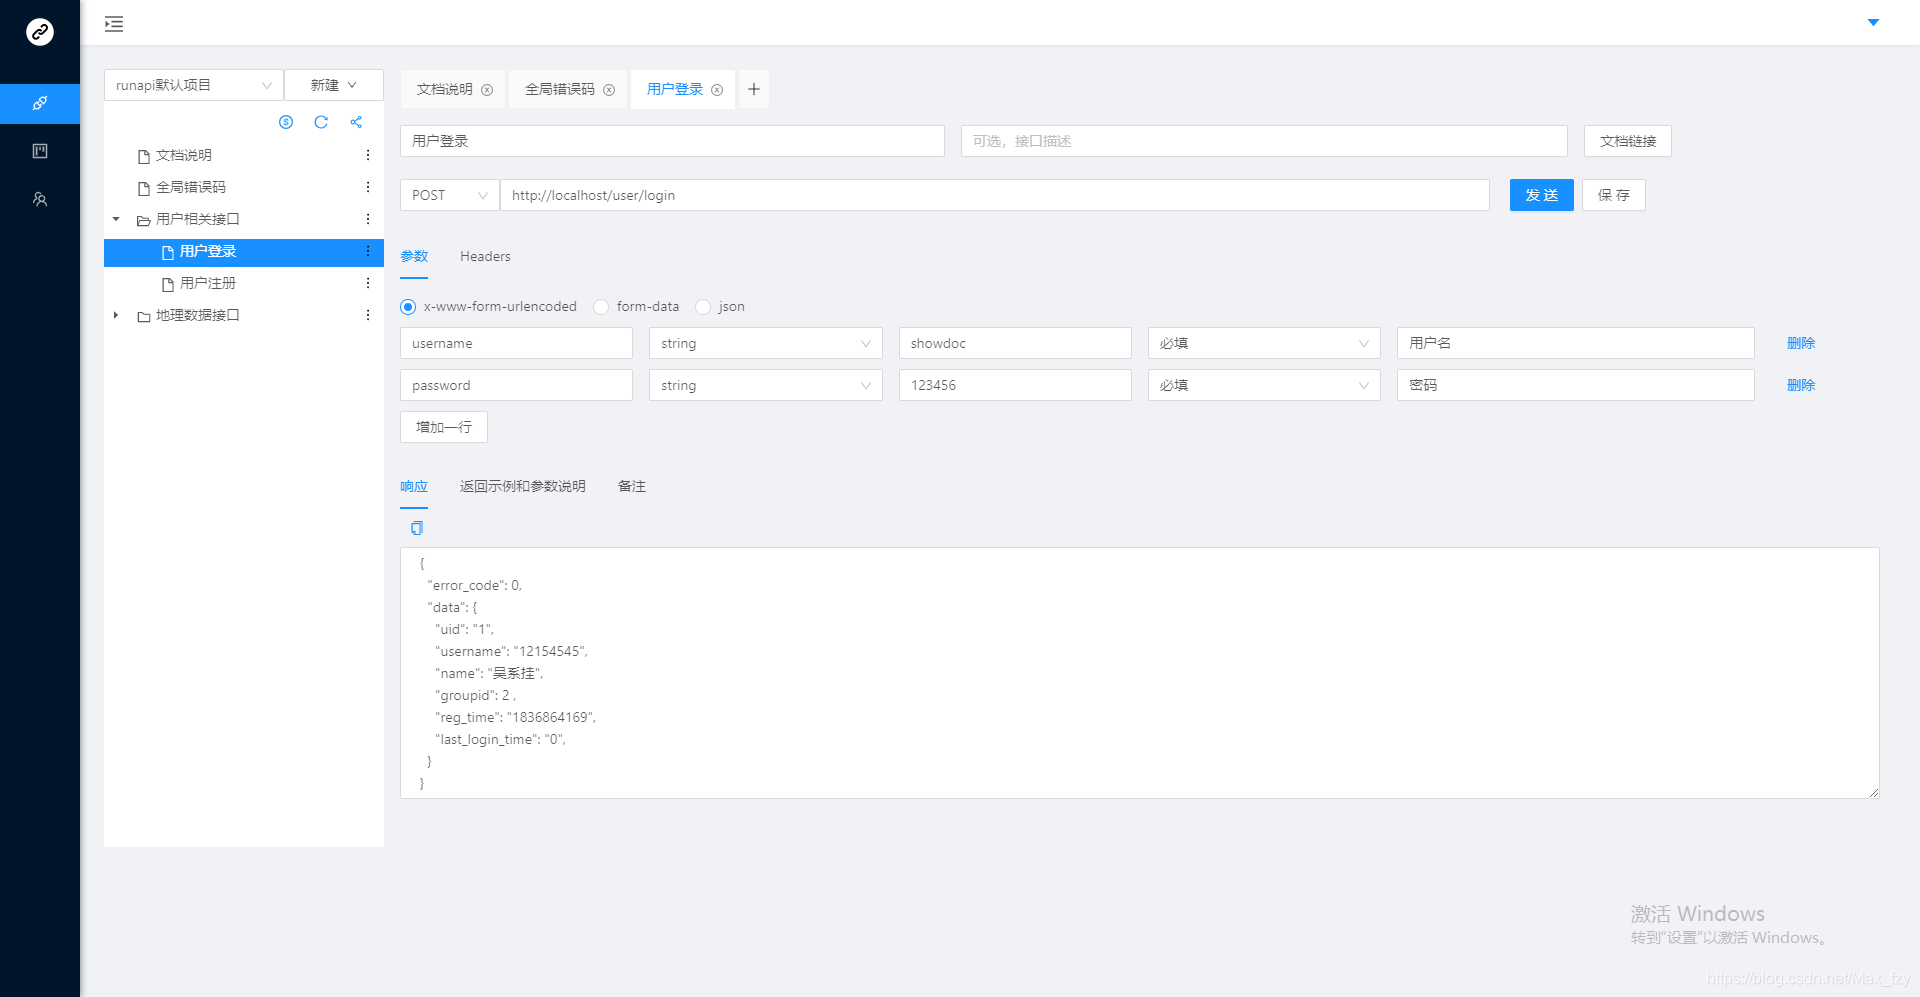Refresh the document tree with refresh icon

pos(321,122)
